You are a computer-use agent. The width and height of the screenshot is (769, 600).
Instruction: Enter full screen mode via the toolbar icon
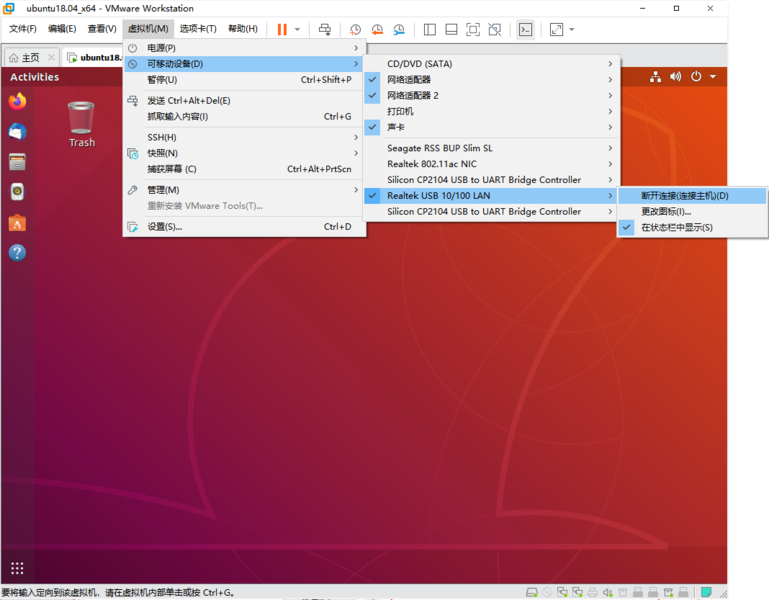pyautogui.click(x=473, y=29)
